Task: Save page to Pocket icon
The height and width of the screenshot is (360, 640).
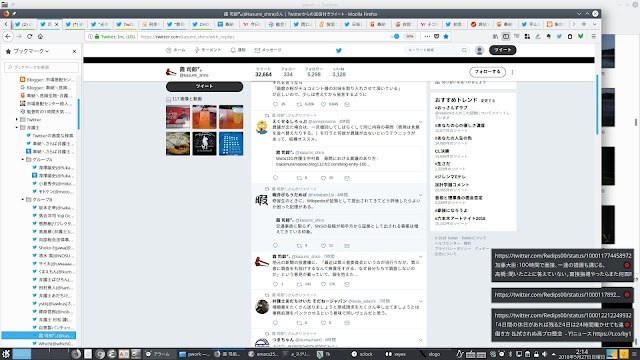Action: [436, 36]
